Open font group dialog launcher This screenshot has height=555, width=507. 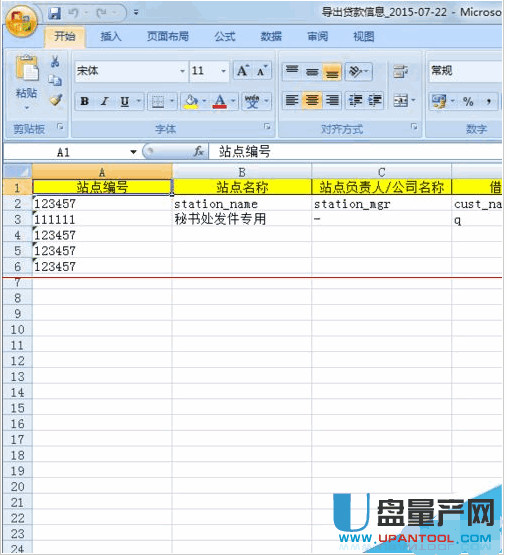point(267,126)
